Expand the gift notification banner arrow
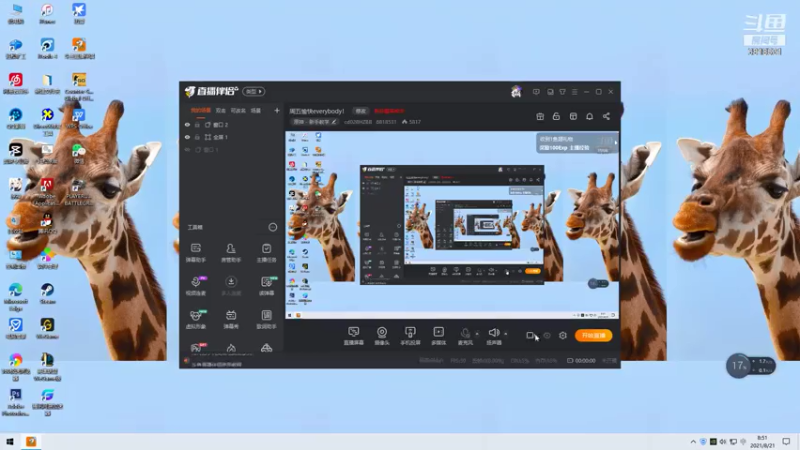 pos(615,143)
